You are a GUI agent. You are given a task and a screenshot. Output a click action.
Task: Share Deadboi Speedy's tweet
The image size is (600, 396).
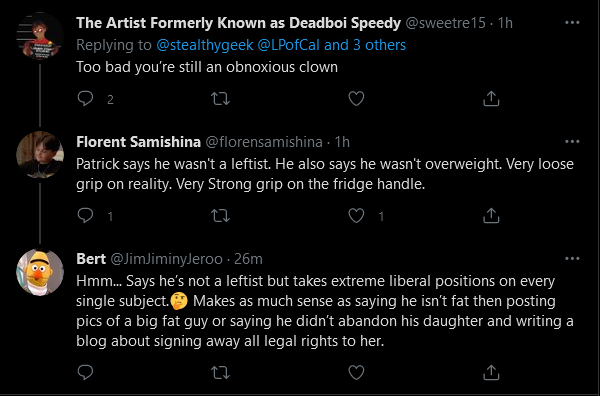[x=491, y=99]
